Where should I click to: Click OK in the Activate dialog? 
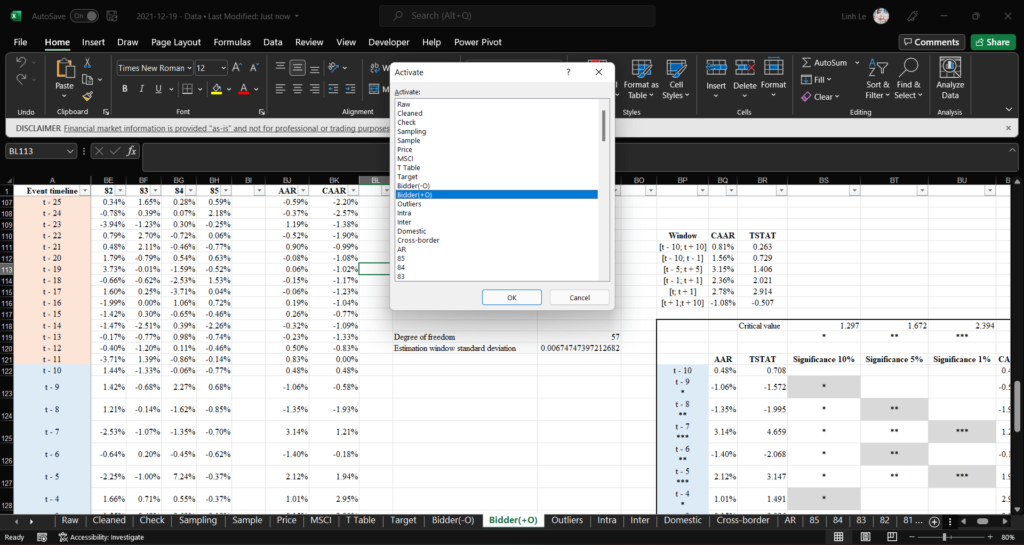point(511,298)
